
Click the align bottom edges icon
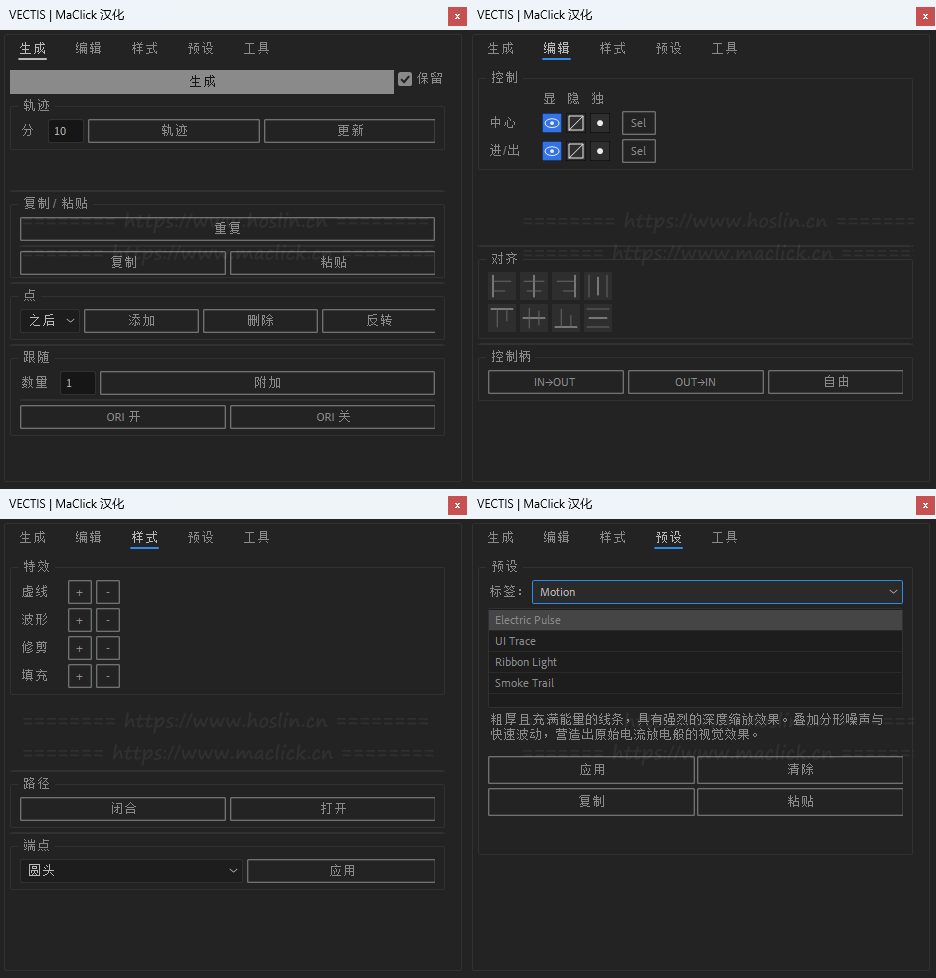click(x=566, y=319)
